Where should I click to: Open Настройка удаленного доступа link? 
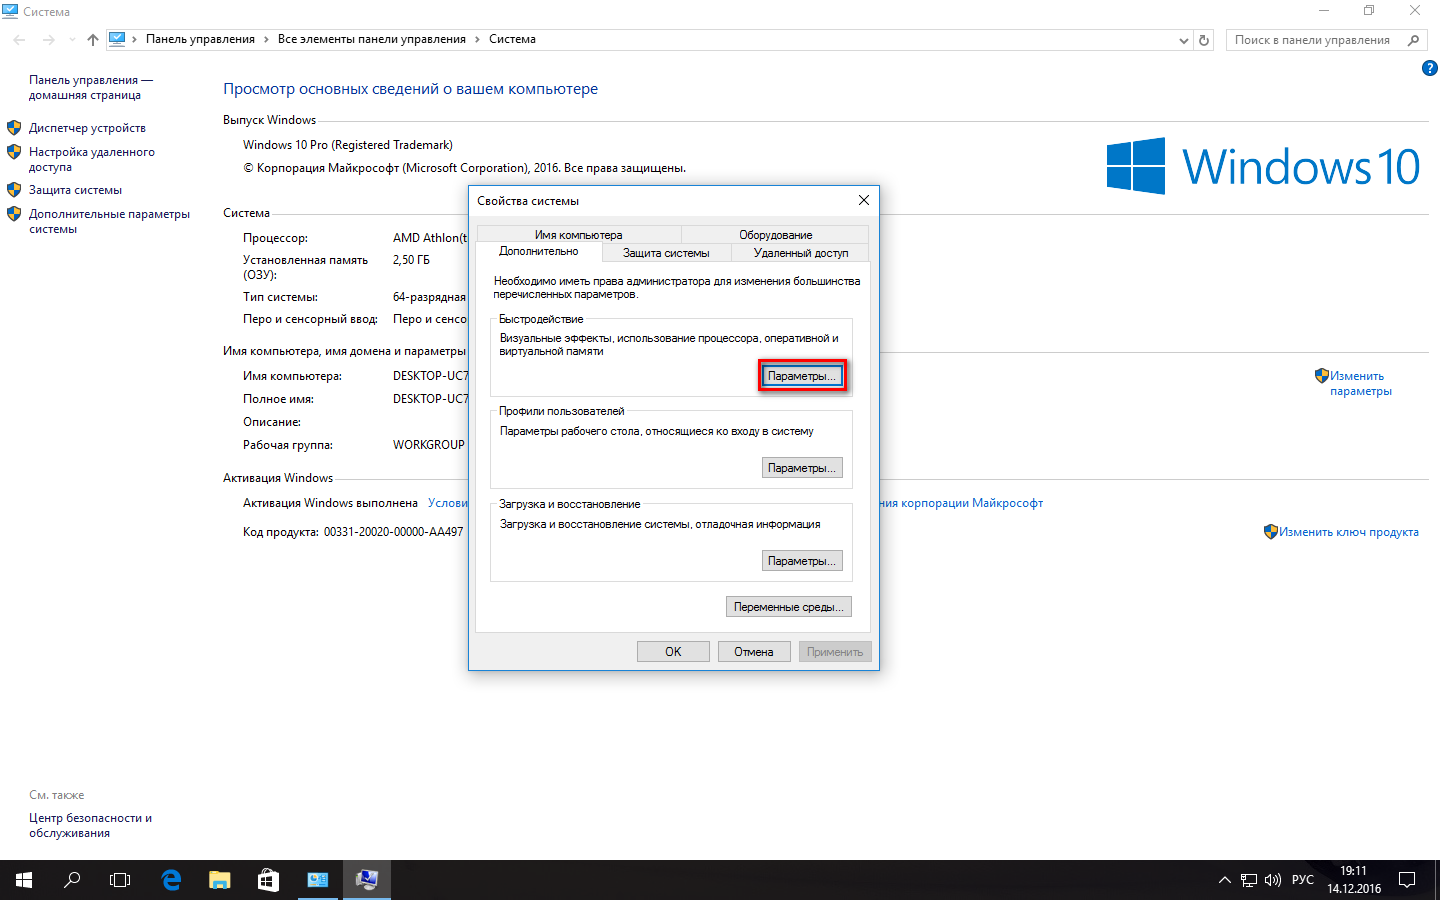[92, 159]
